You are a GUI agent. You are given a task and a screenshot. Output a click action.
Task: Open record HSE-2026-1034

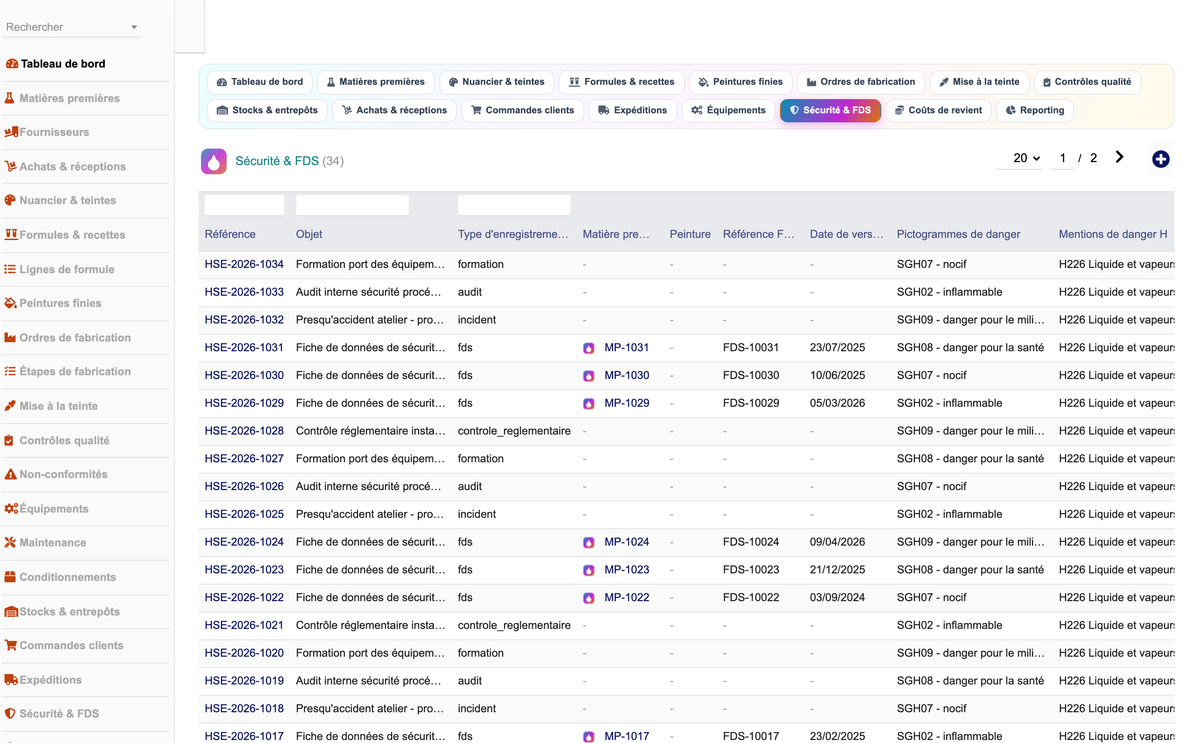click(244, 265)
